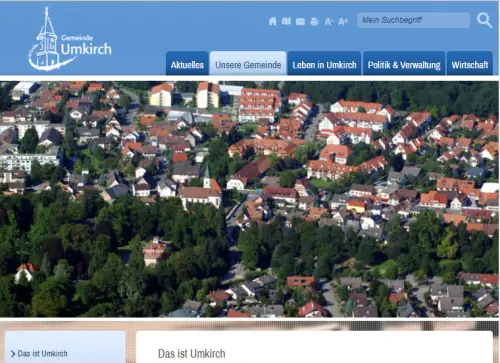The width and height of the screenshot is (500, 363).
Task: Click the Das ist Umkirch heading
Action: 192,354
